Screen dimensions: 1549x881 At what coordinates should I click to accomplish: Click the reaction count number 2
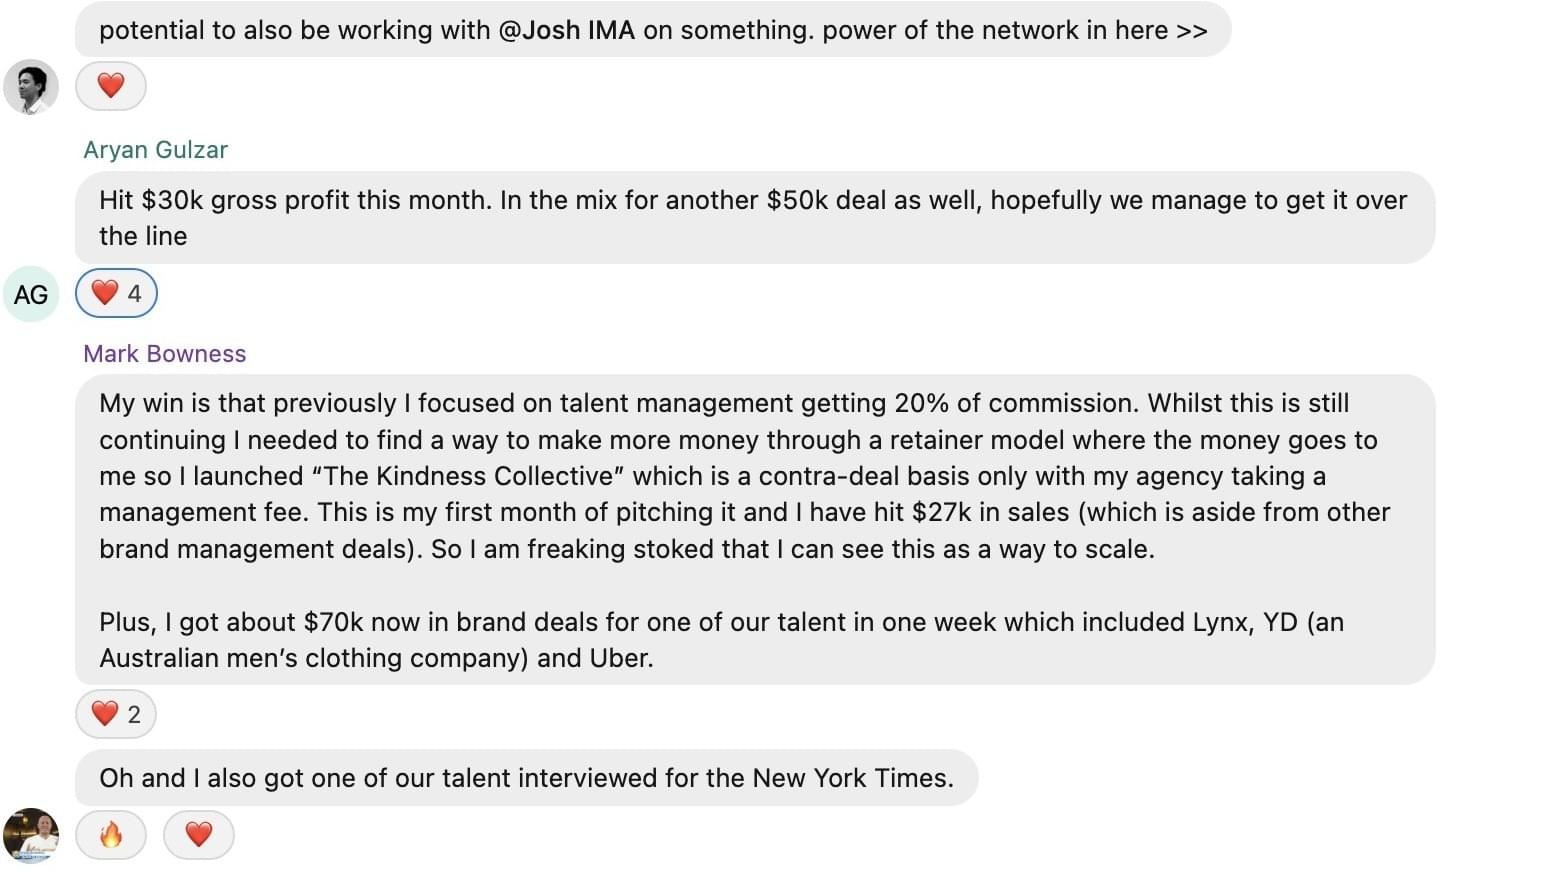pyautogui.click(x=134, y=714)
